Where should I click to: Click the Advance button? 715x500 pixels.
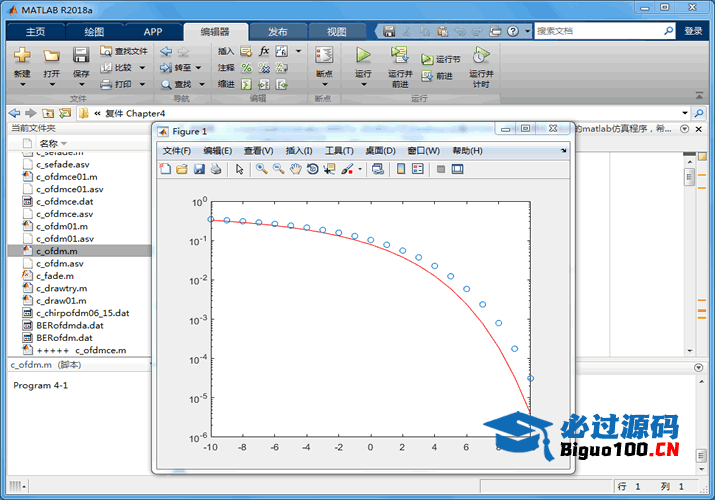point(437,76)
